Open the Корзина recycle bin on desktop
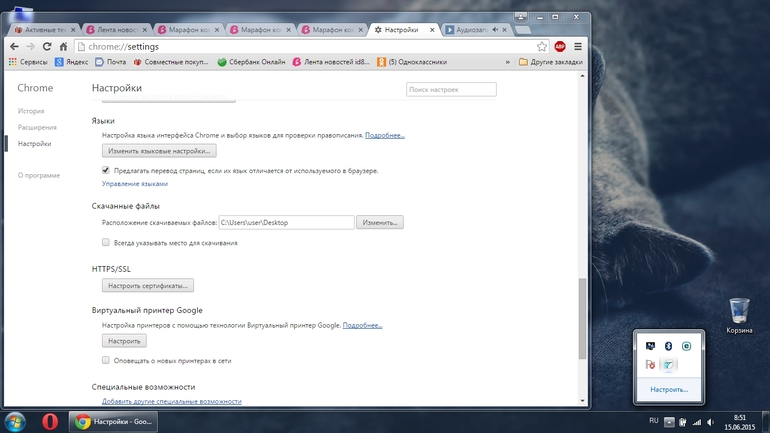 [740, 316]
